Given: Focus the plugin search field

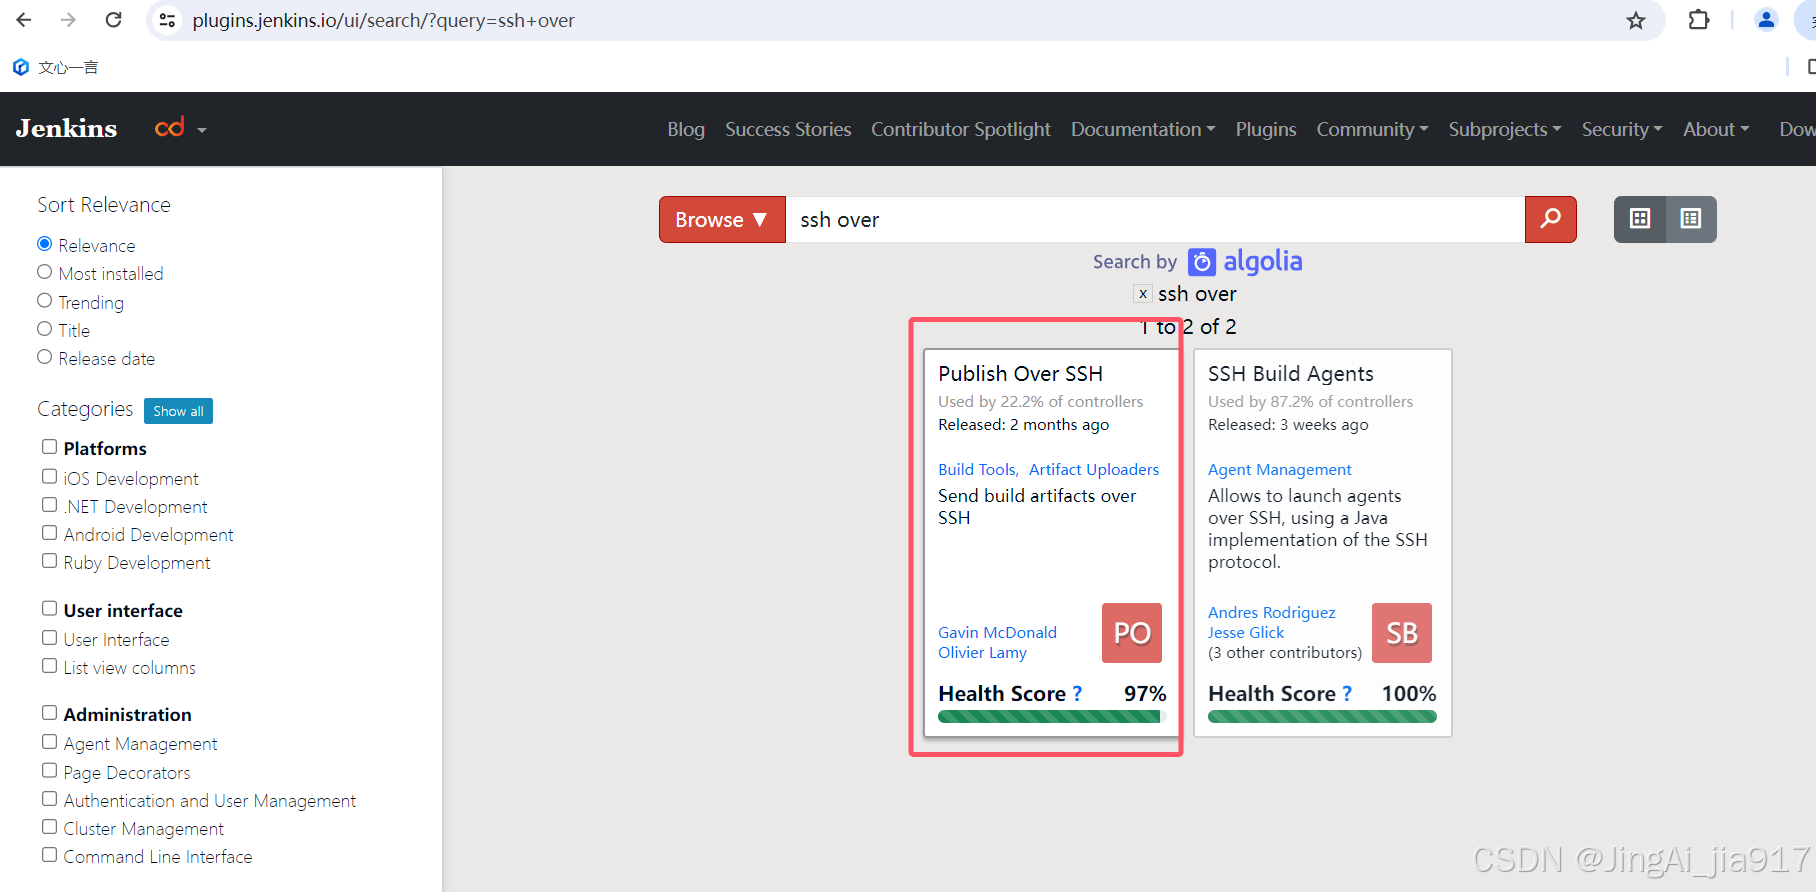Looking at the screenshot, I should pos(1155,219).
